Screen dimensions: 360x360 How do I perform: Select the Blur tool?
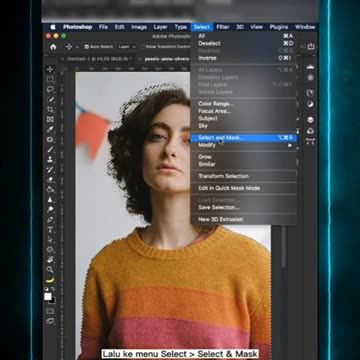[x=50, y=199]
